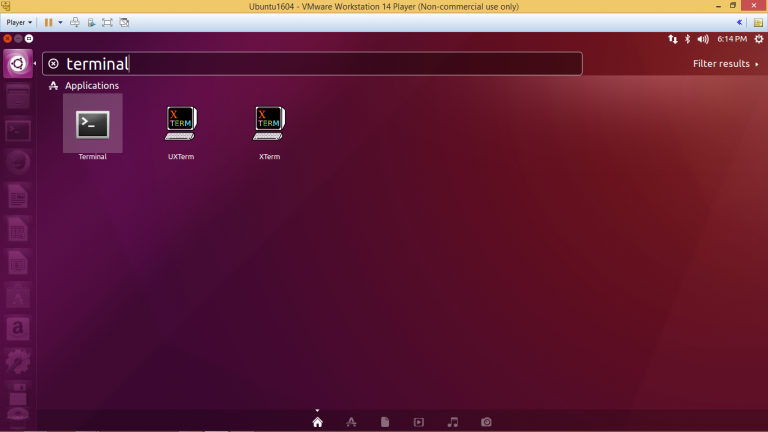Open System Settings from the launcher
Image resolution: width=768 pixels, height=432 pixels.
18,362
